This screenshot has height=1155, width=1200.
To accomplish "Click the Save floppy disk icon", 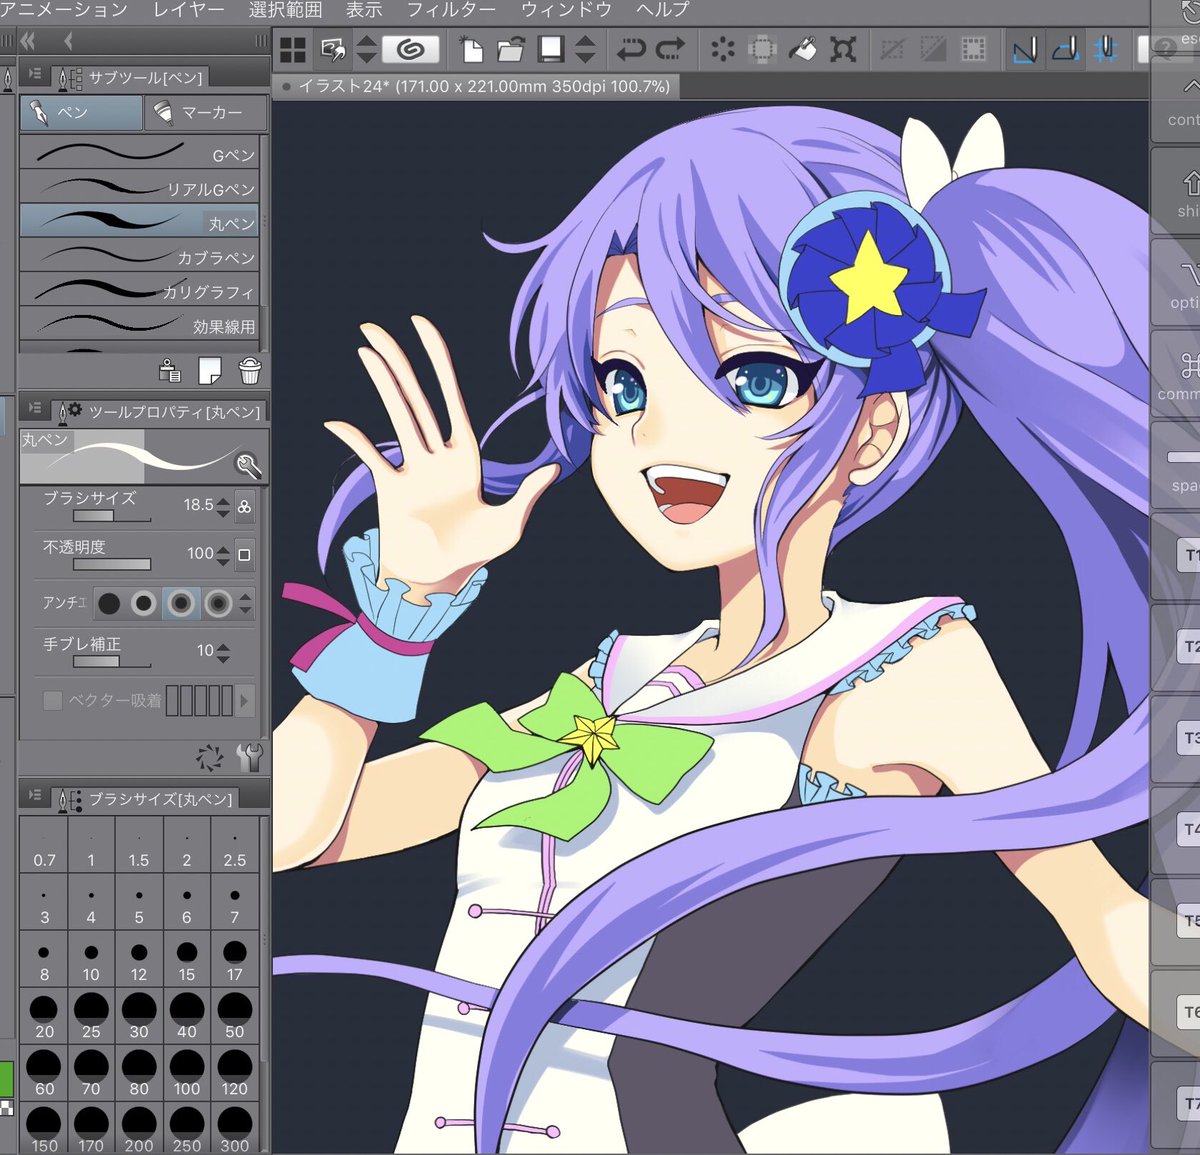I will tap(550, 48).
